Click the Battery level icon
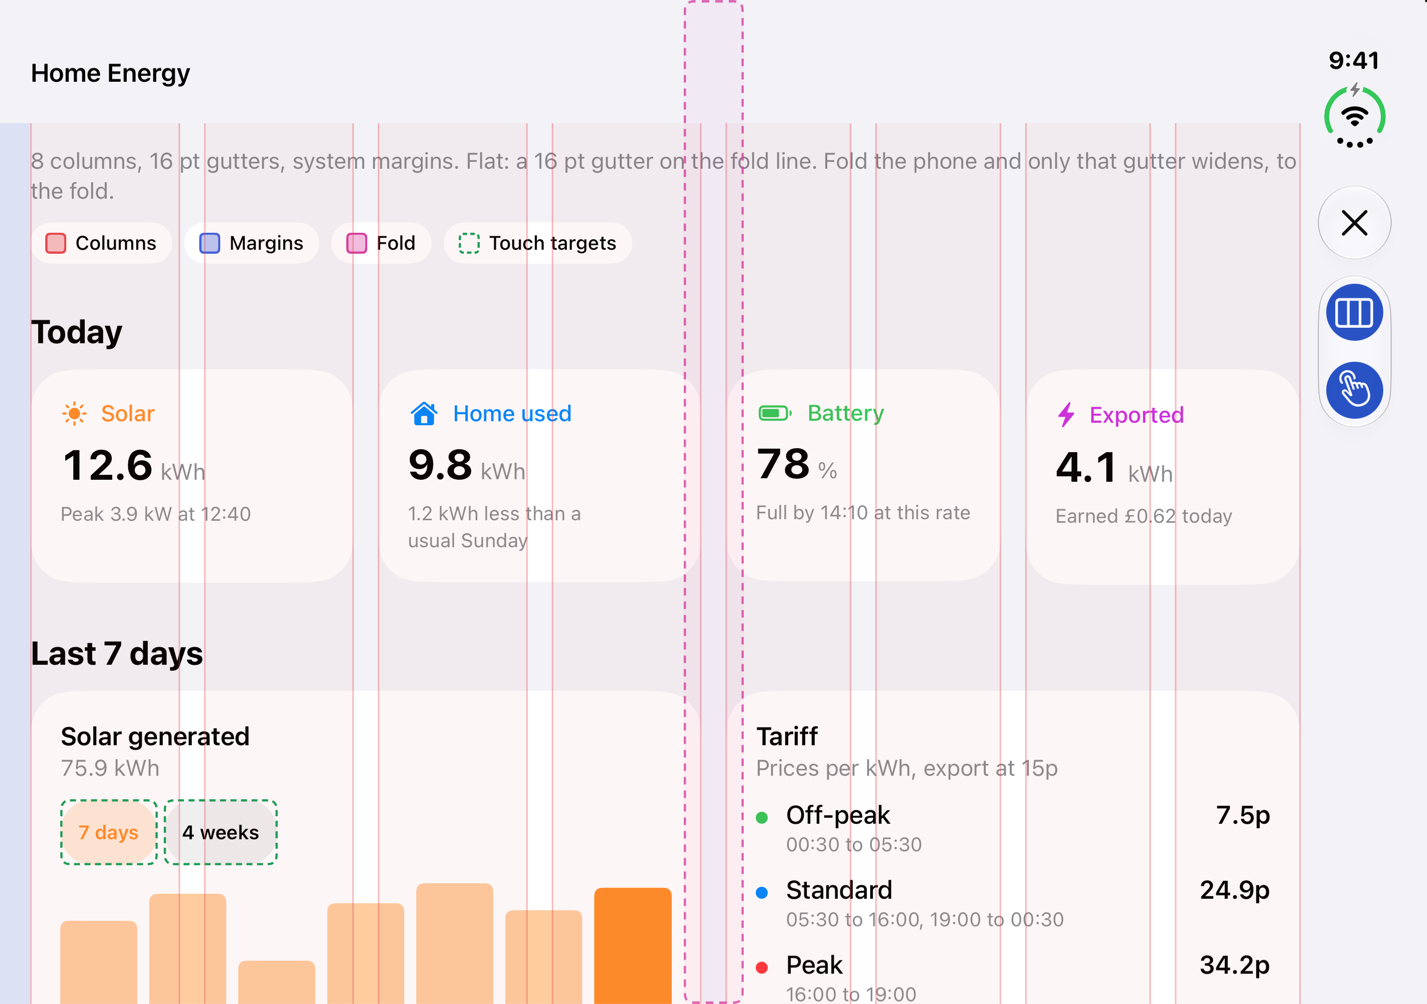 [x=775, y=413]
